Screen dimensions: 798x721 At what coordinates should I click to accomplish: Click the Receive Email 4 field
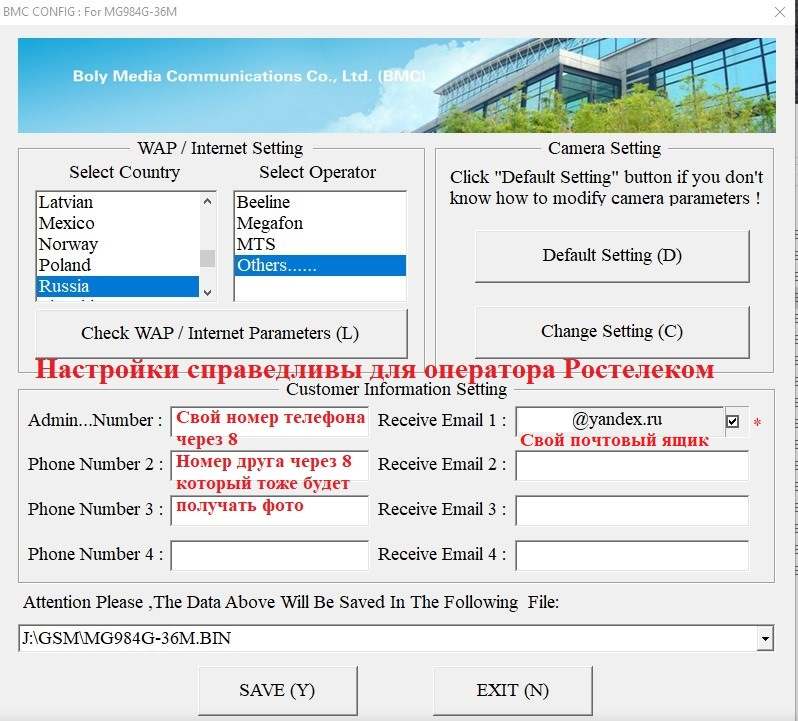[x=632, y=555]
